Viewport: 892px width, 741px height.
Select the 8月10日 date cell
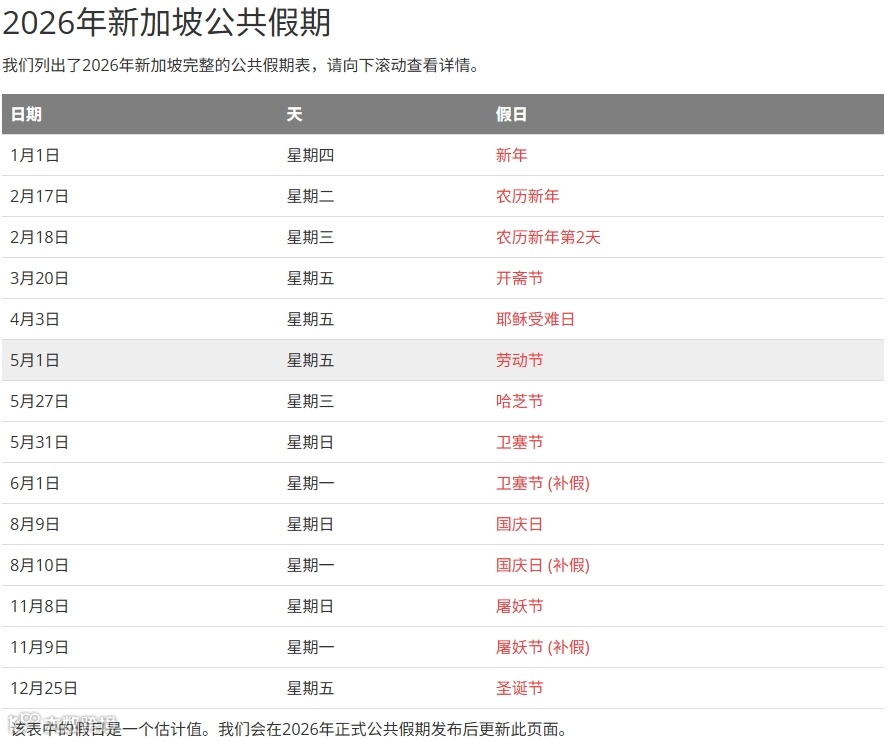39,565
